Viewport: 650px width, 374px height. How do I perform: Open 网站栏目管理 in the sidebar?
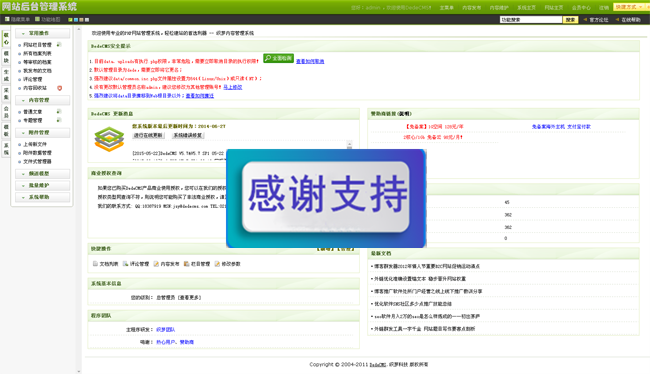click(37, 45)
